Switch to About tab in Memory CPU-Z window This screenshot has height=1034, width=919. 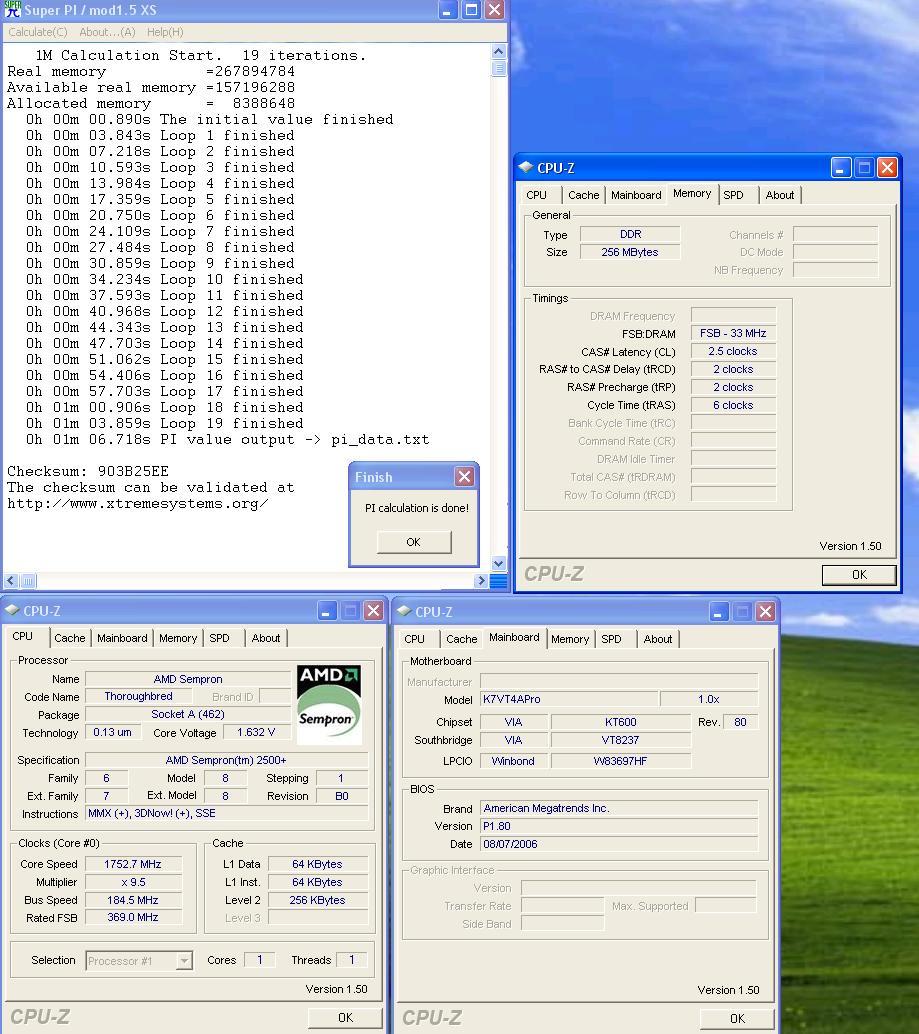tap(780, 195)
